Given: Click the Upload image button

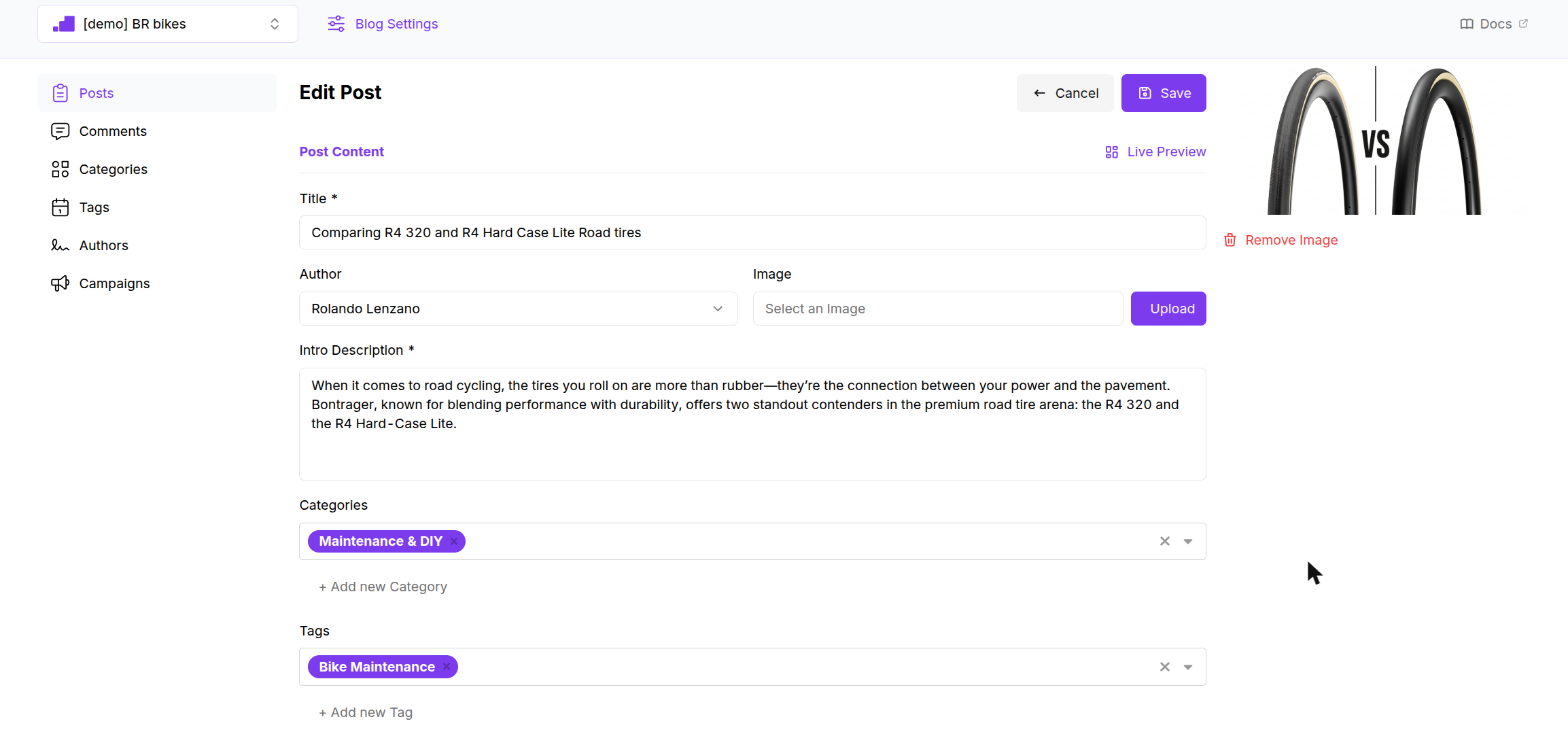Looking at the screenshot, I should (1168, 309).
